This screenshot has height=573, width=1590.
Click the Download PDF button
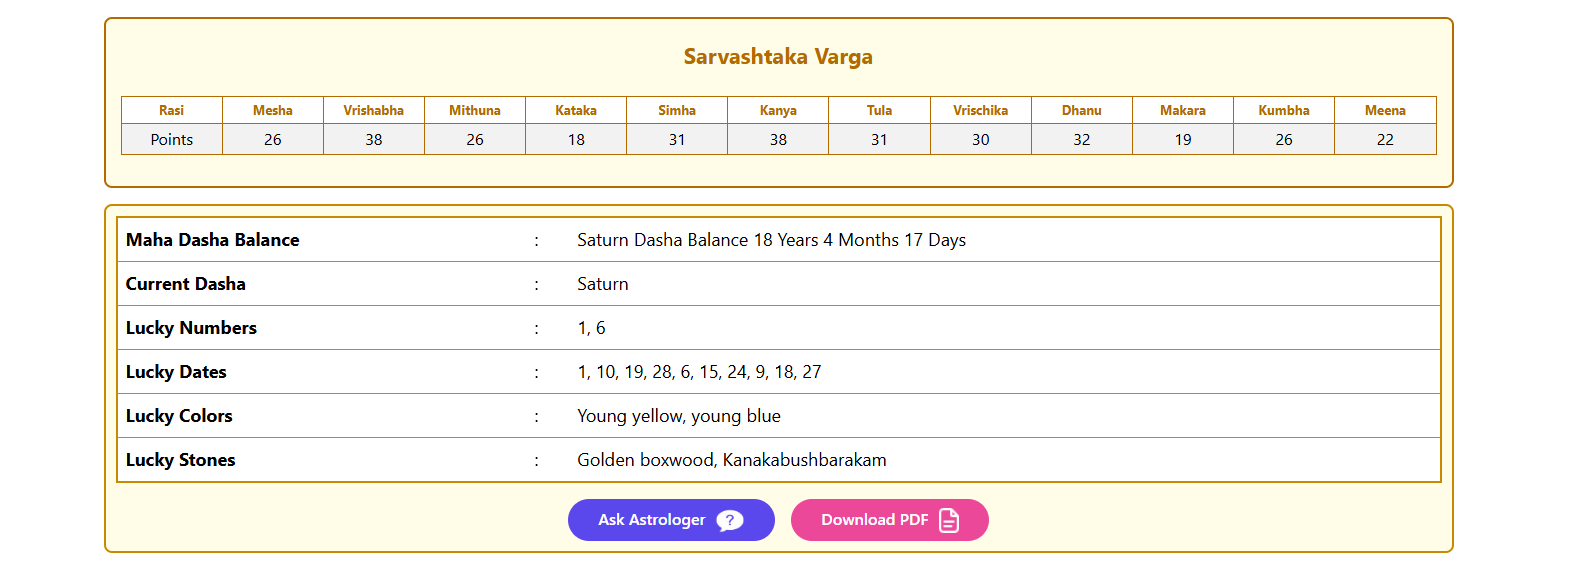[x=889, y=520]
